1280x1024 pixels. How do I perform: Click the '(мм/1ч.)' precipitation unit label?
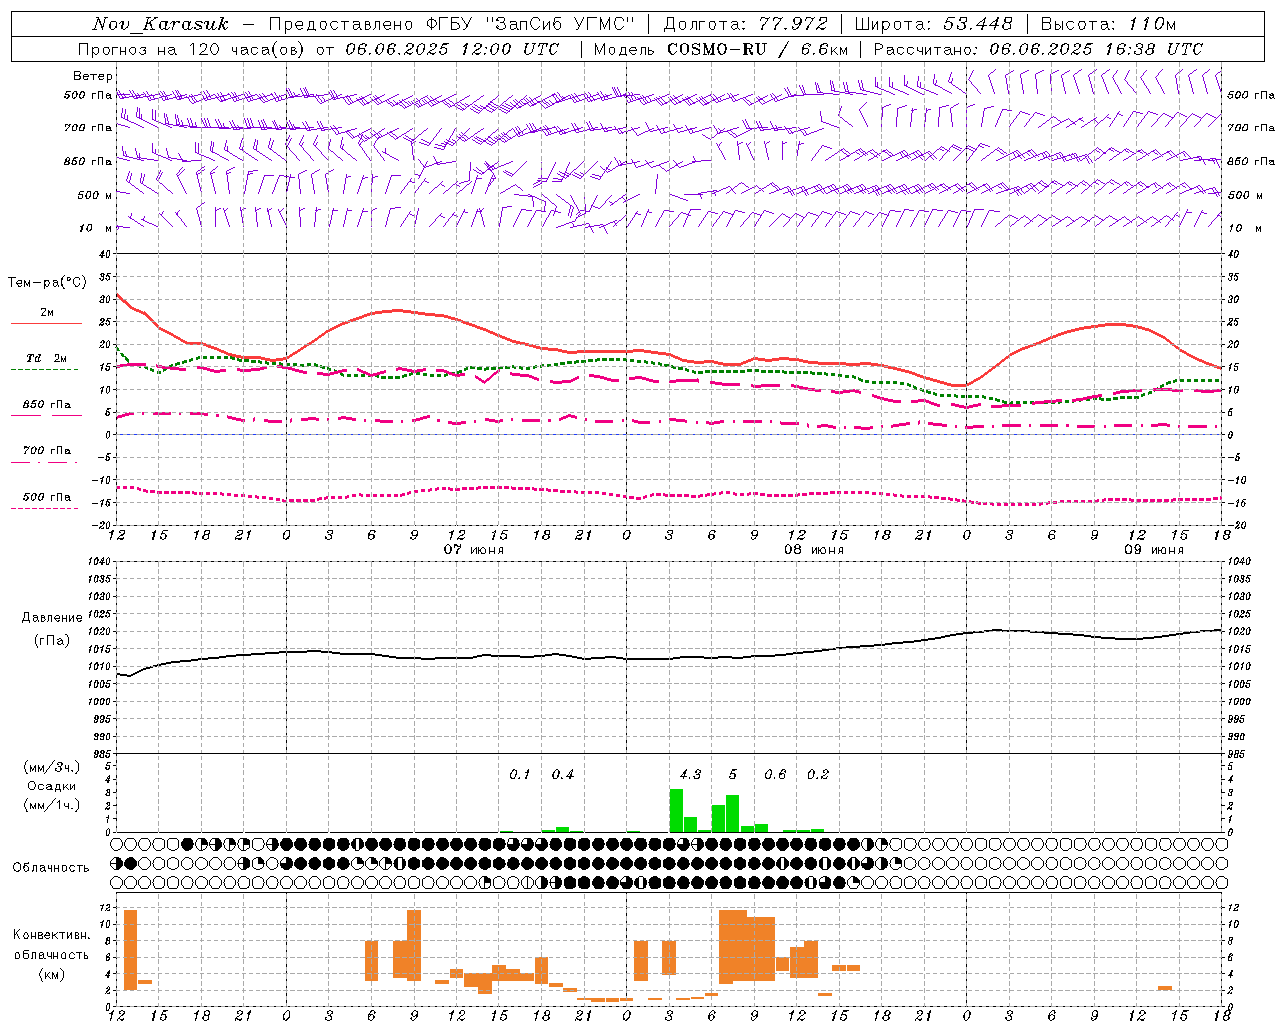pos(52,805)
